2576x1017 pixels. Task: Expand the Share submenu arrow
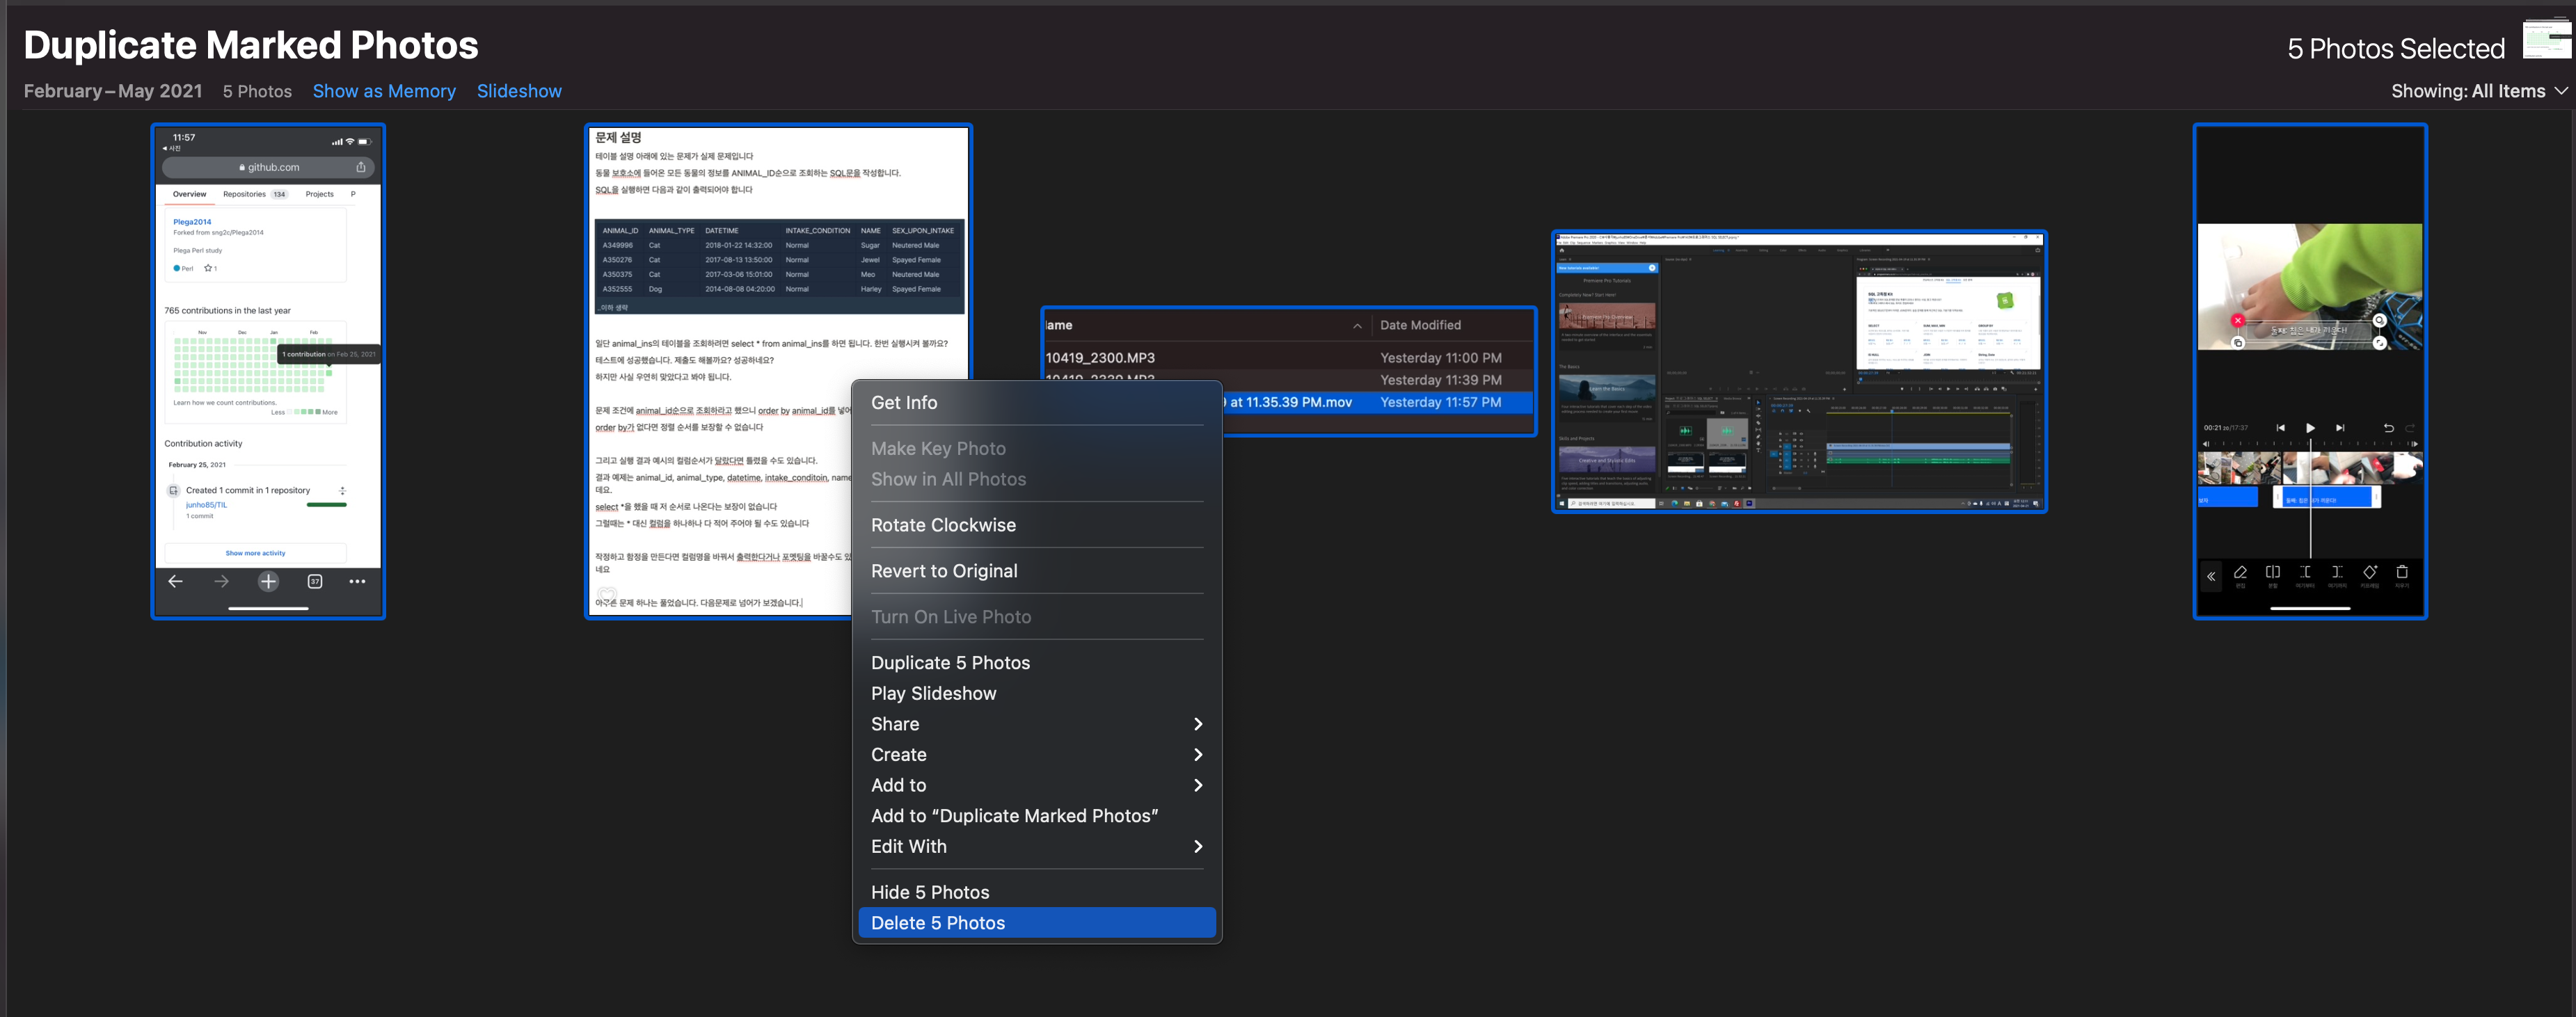1197,724
